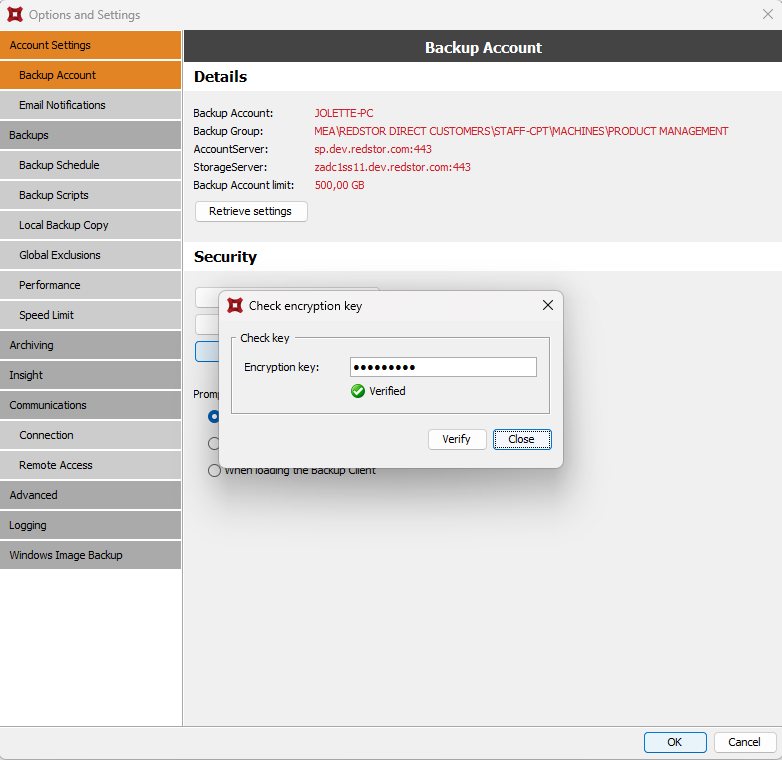The width and height of the screenshot is (782, 760).
Task: Click the first Security button behind dialog
Action: click(207, 297)
